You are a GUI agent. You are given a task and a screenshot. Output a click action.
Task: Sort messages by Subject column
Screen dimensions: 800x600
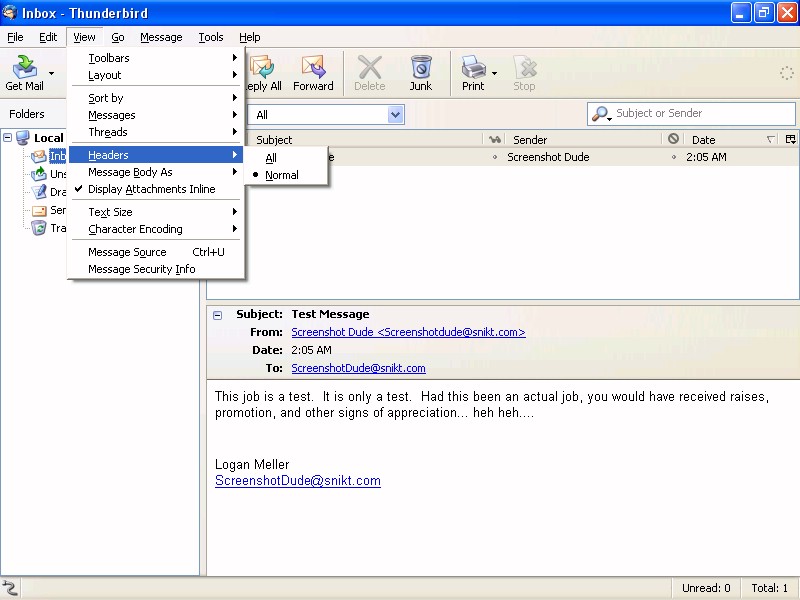[x=365, y=140]
